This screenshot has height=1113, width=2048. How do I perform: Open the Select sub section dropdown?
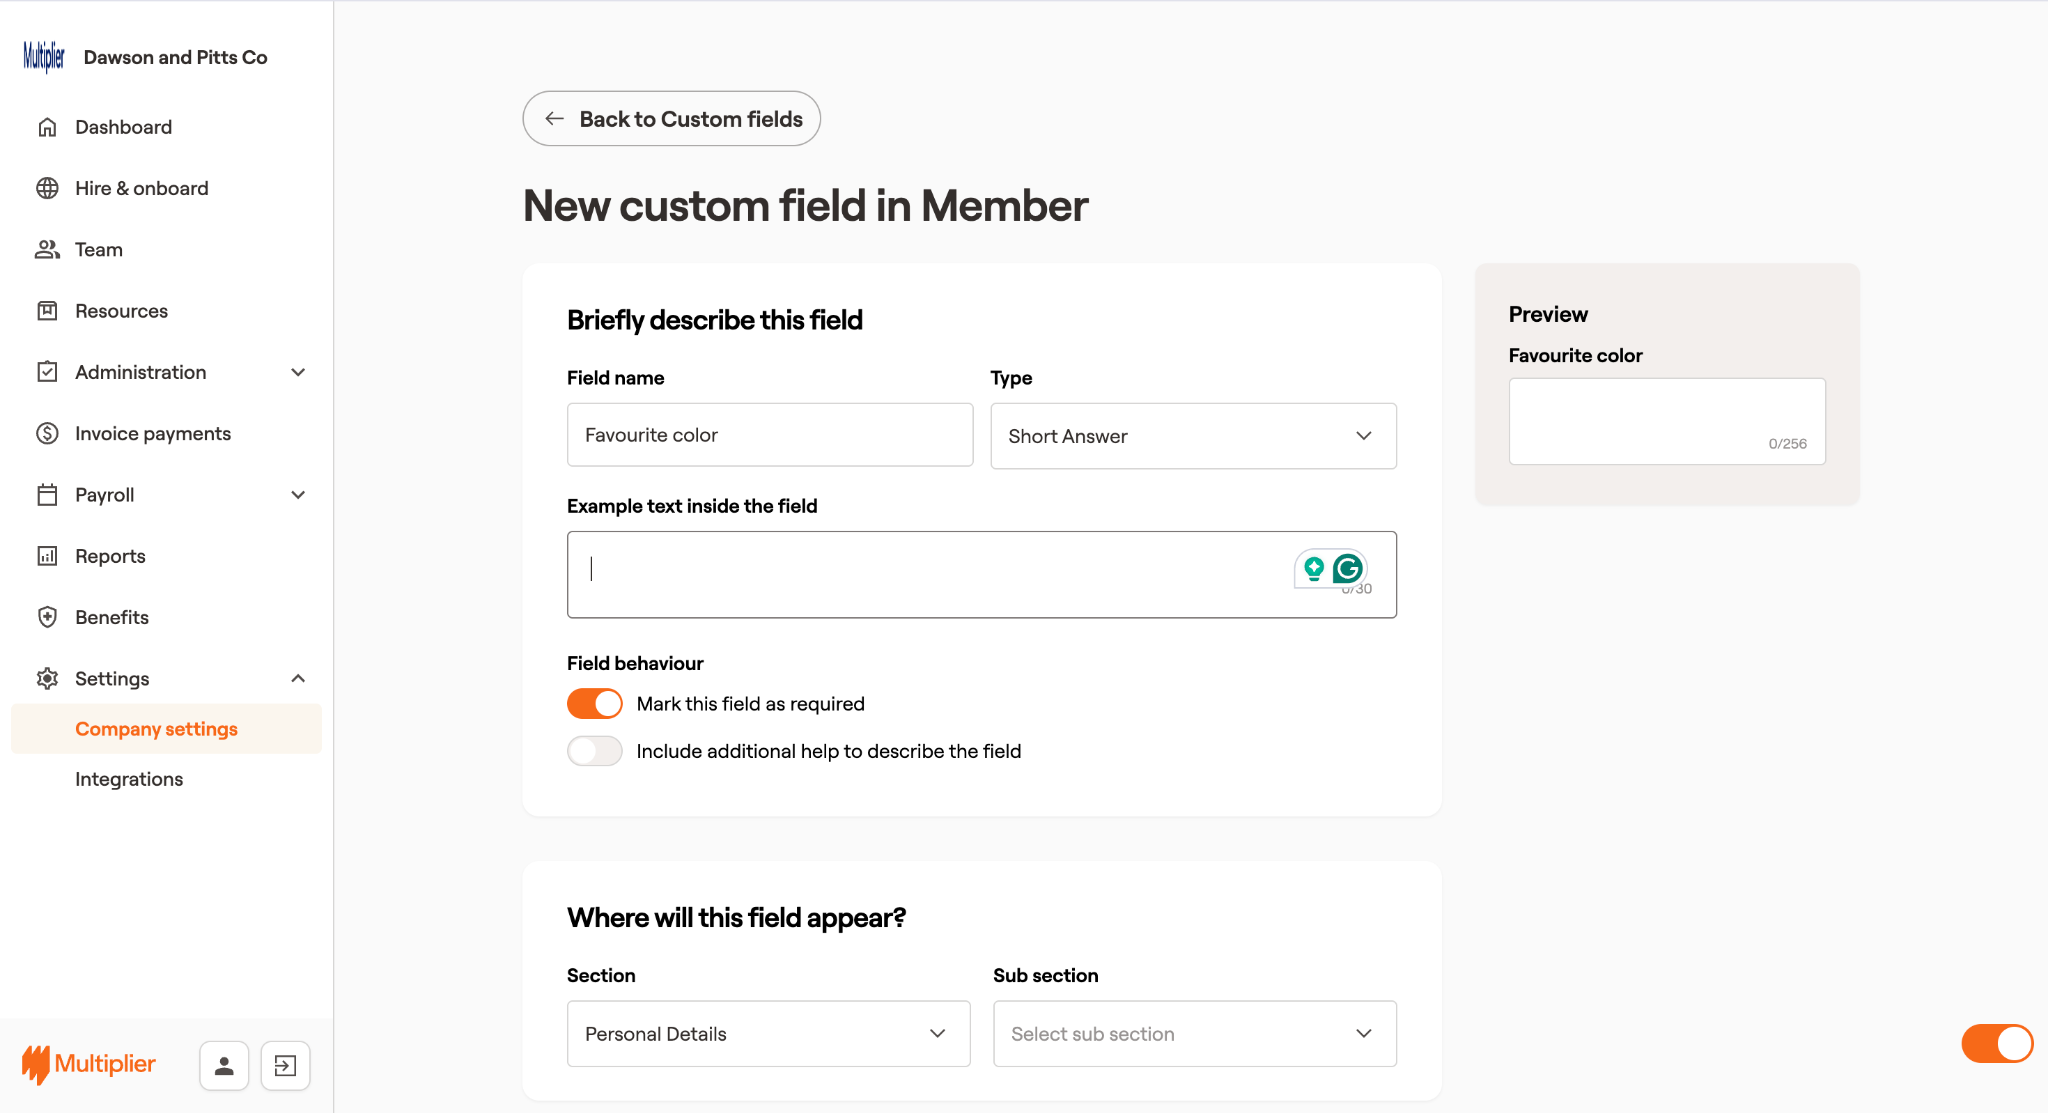[x=1194, y=1034]
